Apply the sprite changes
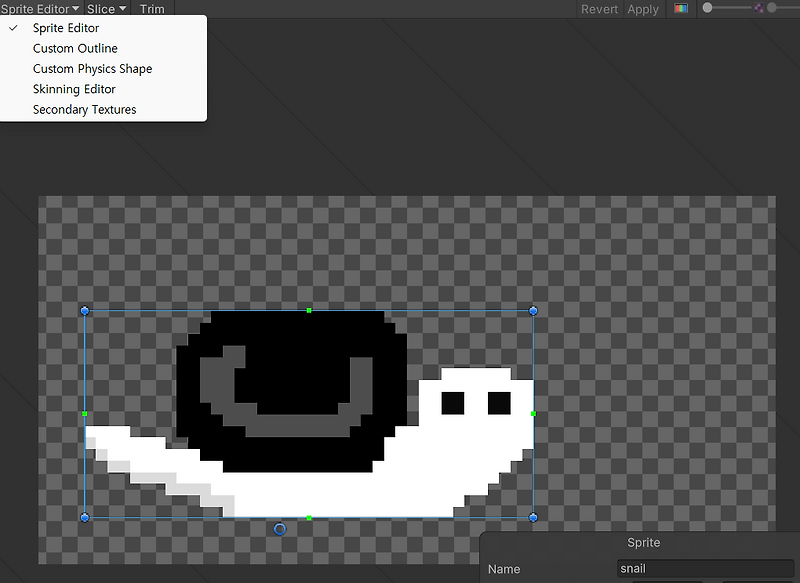 (x=643, y=9)
